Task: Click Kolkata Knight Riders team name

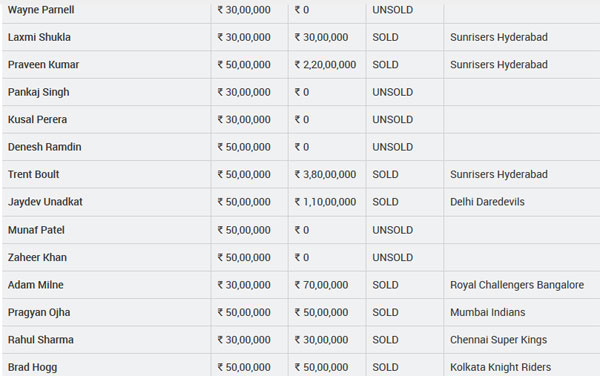Action: [x=501, y=367]
